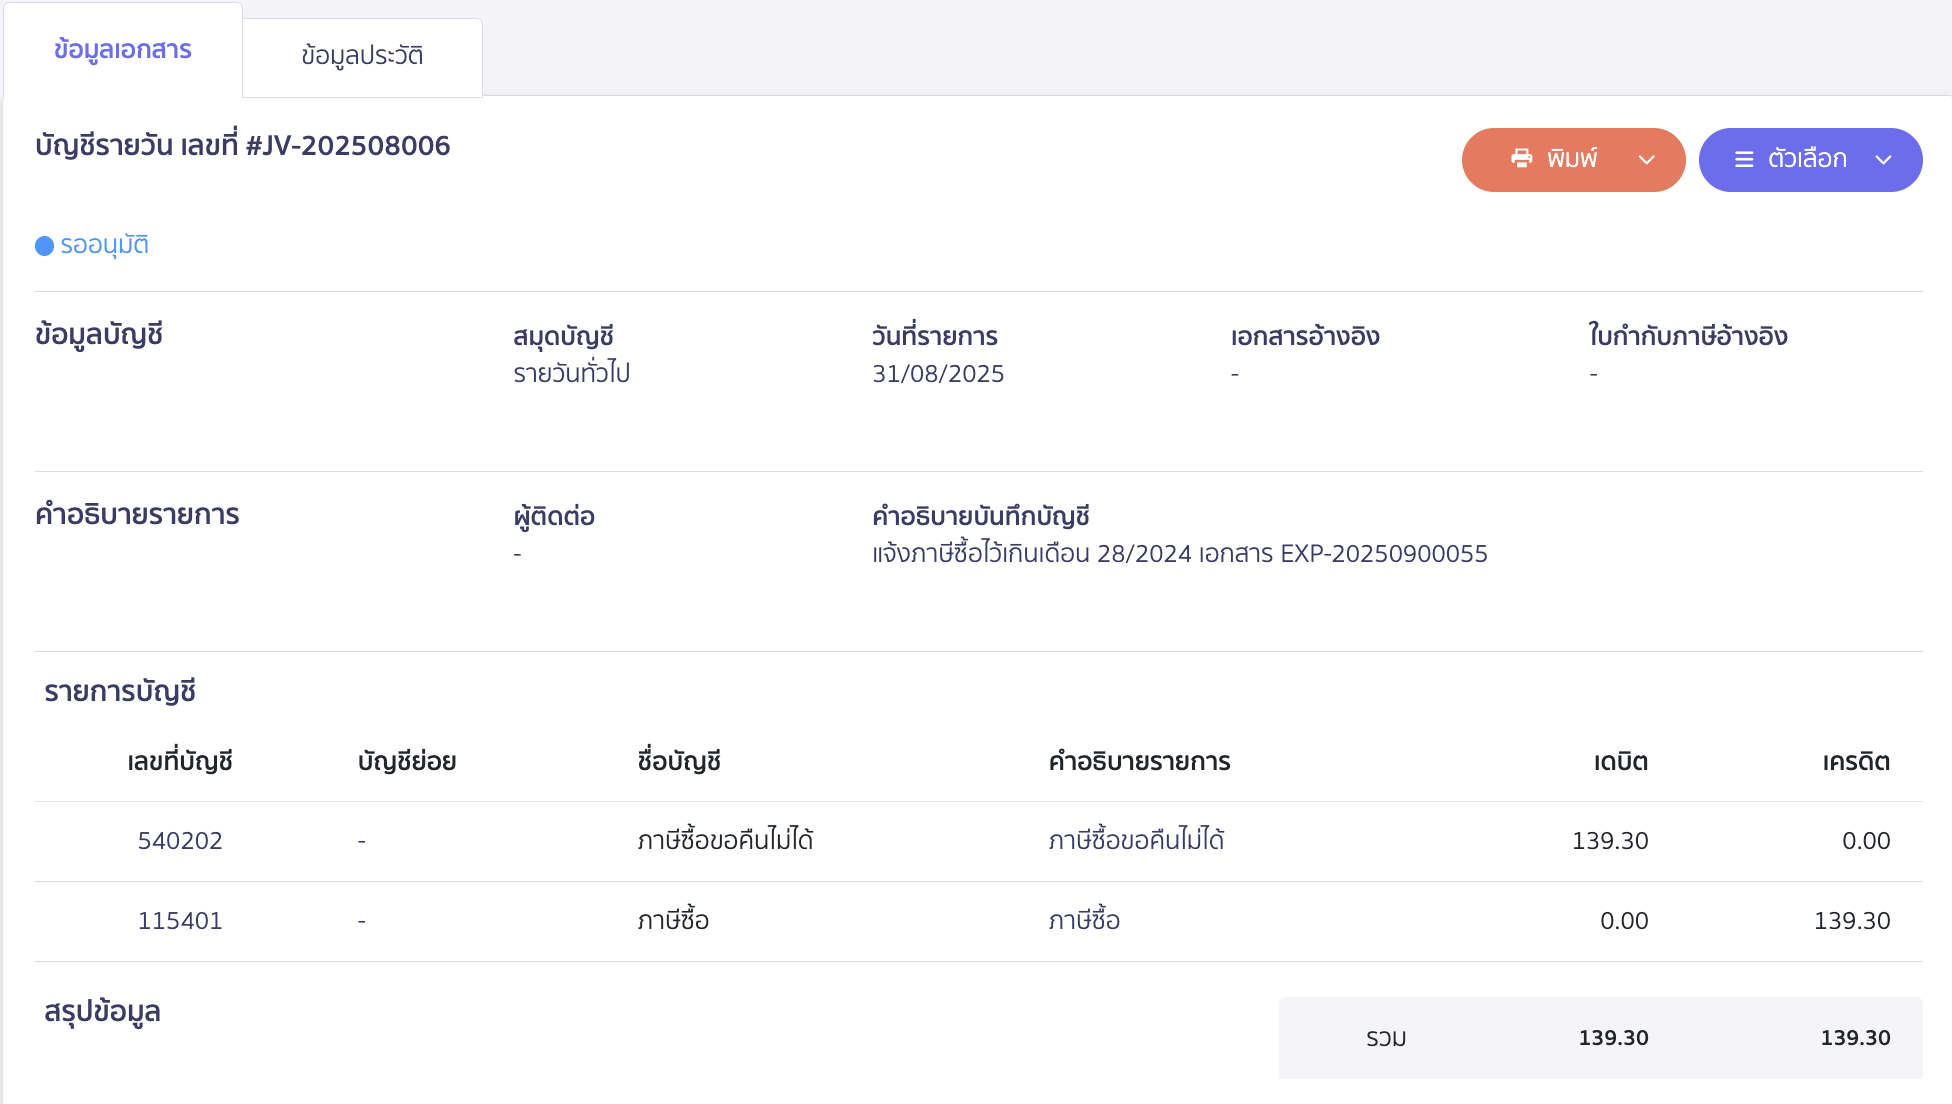The width and height of the screenshot is (1952, 1104).
Task: Click the printer icon on the พิมพ์ button
Action: (1521, 159)
